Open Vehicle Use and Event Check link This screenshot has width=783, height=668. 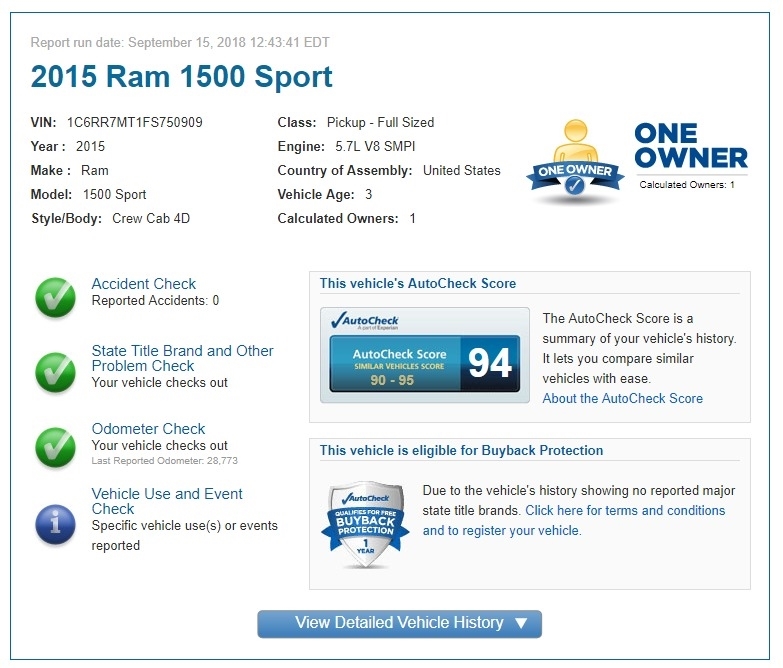tap(167, 501)
